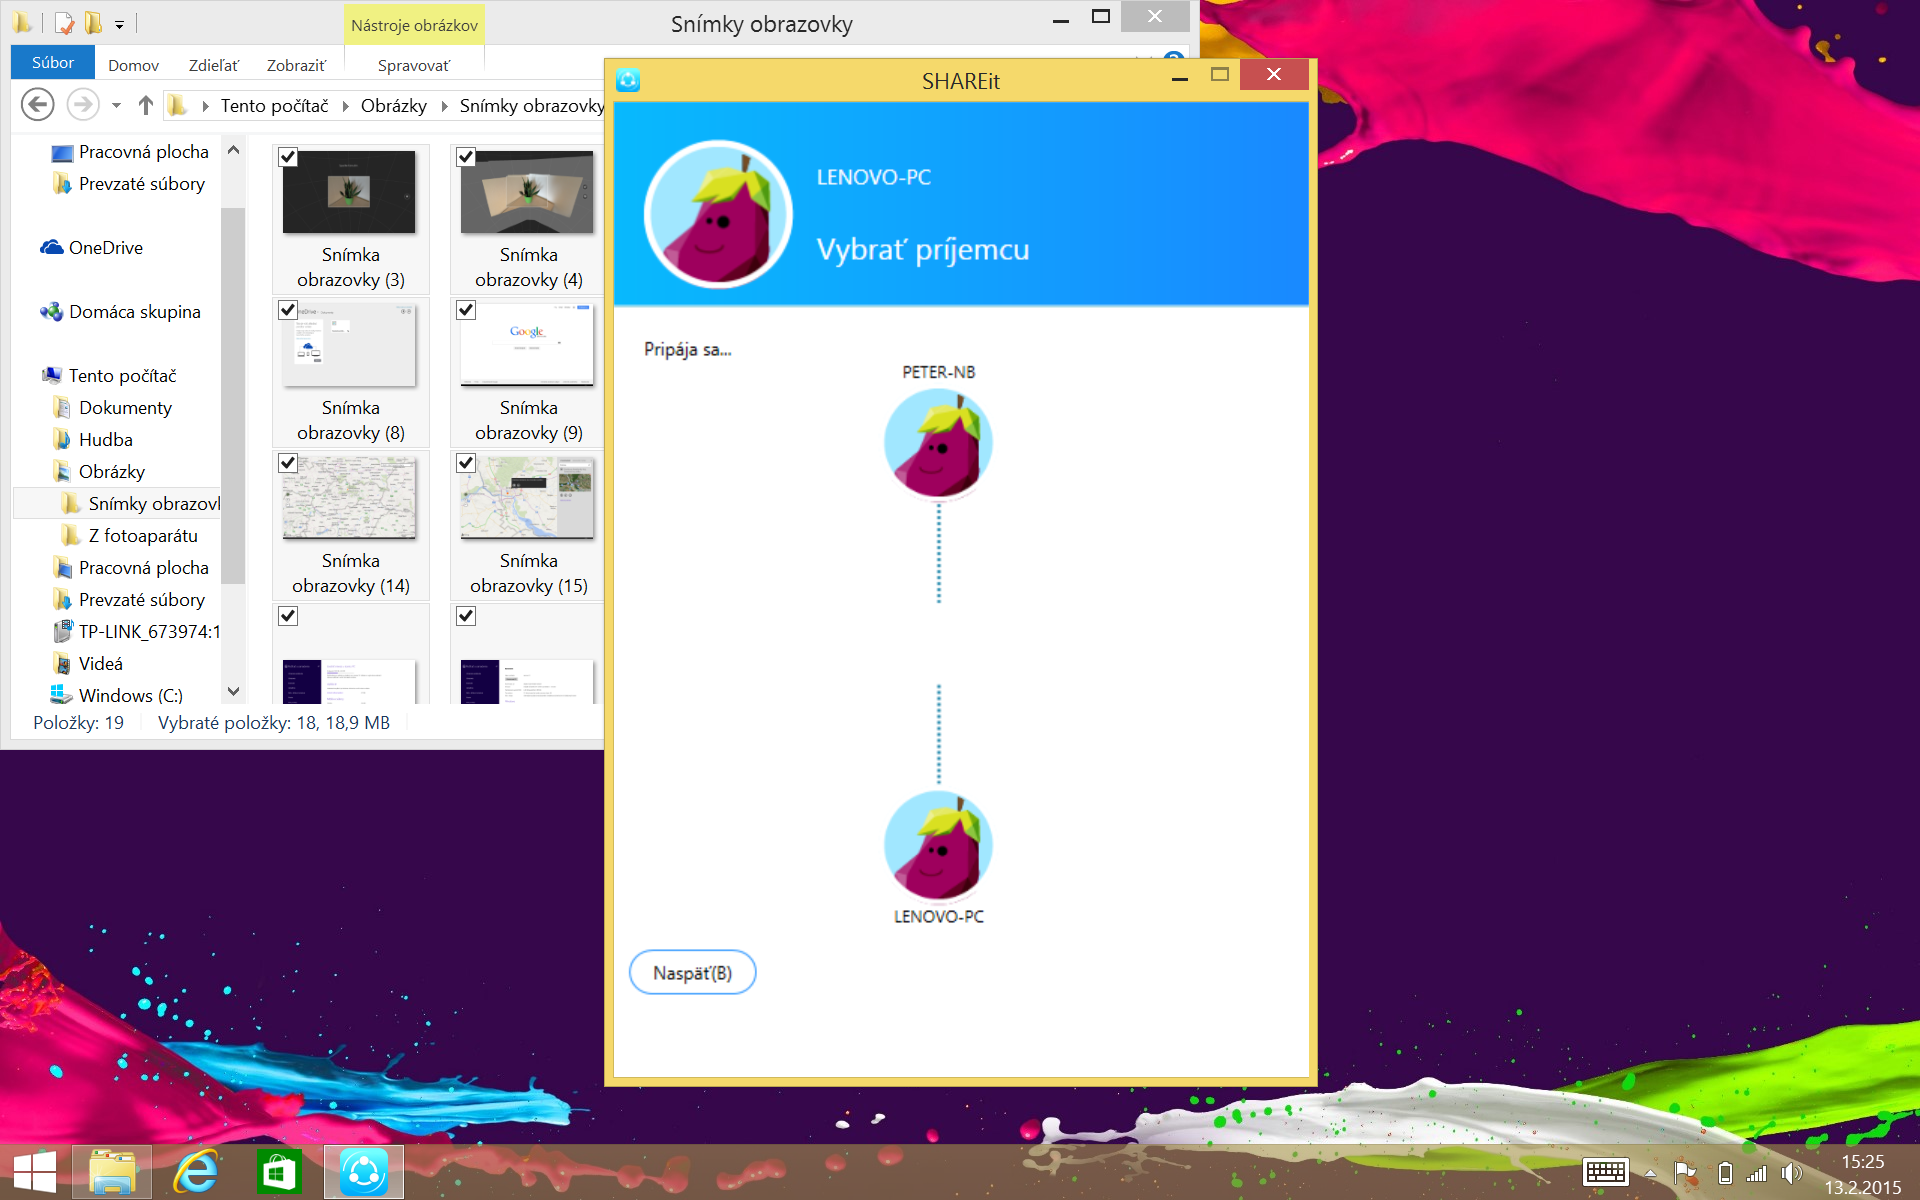Uncheck Snímka obrazovky (8) checkbox

[x=288, y=310]
